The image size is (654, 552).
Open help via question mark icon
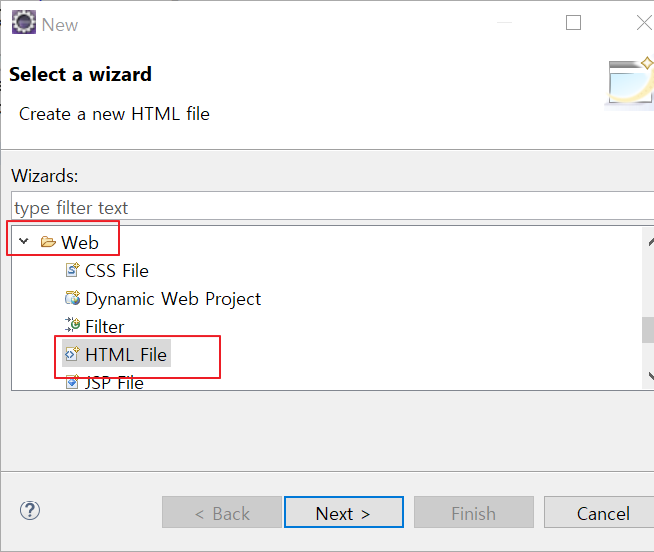click(x=30, y=510)
